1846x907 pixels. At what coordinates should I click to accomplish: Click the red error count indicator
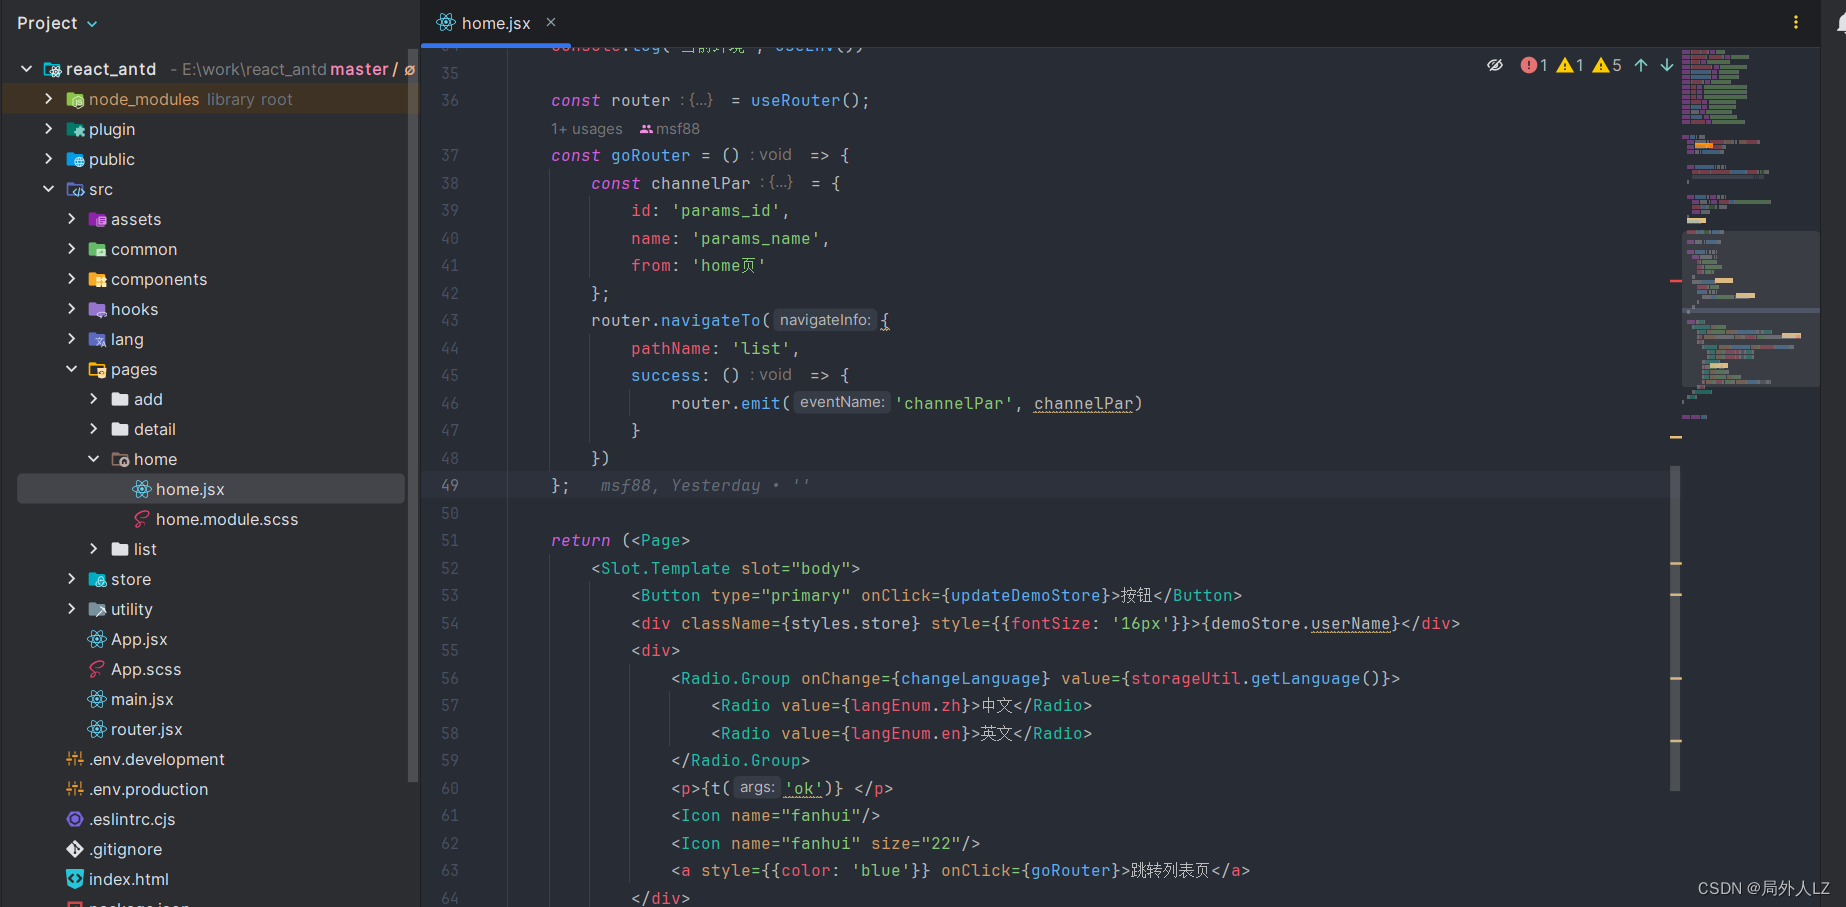pyautogui.click(x=1534, y=65)
